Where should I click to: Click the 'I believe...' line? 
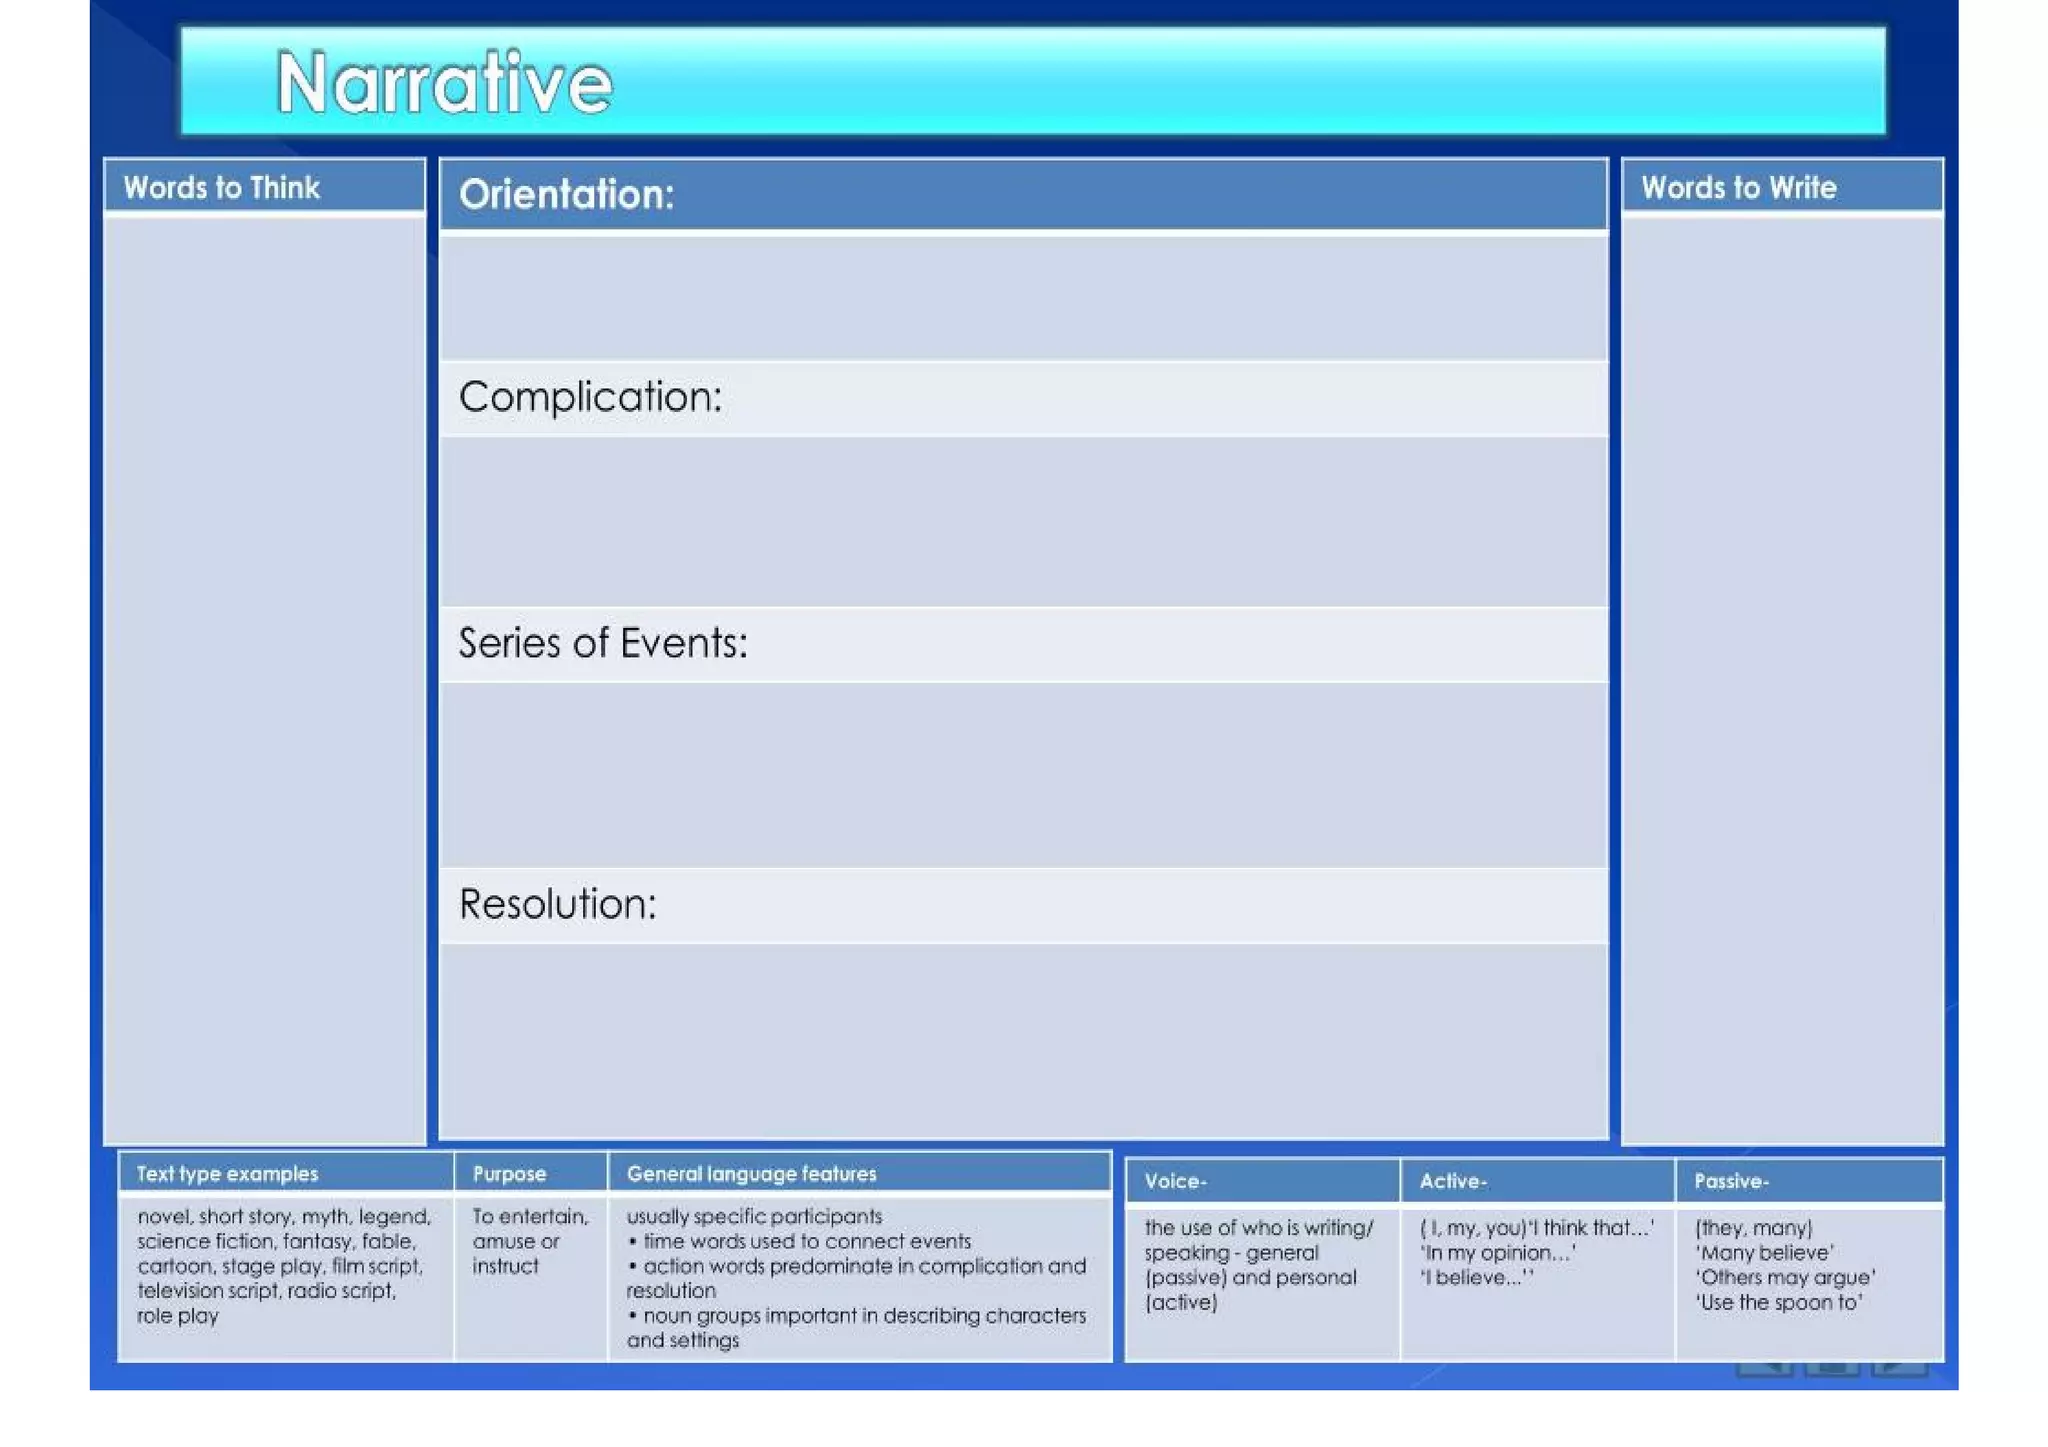point(1477,1278)
